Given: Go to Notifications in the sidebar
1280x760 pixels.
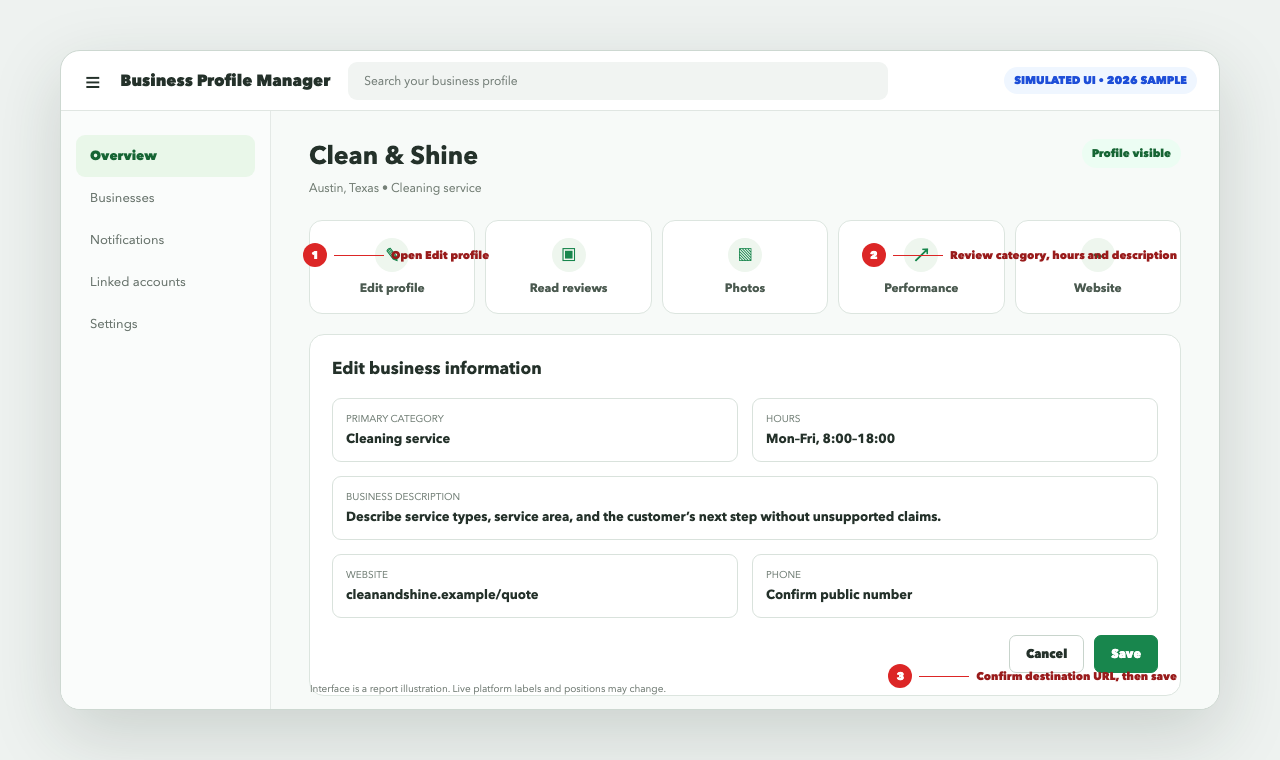Looking at the screenshot, I should coord(165,240).
